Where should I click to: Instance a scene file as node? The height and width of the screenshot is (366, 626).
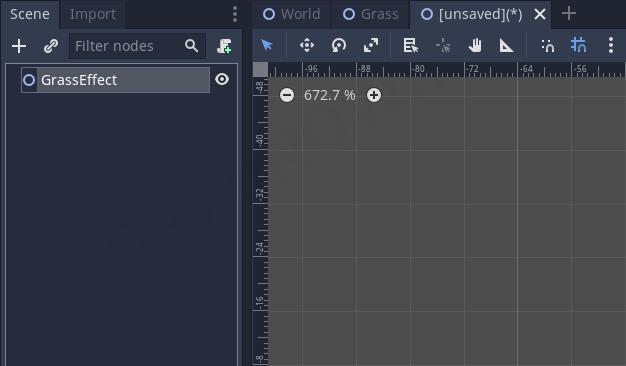click(51, 46)
